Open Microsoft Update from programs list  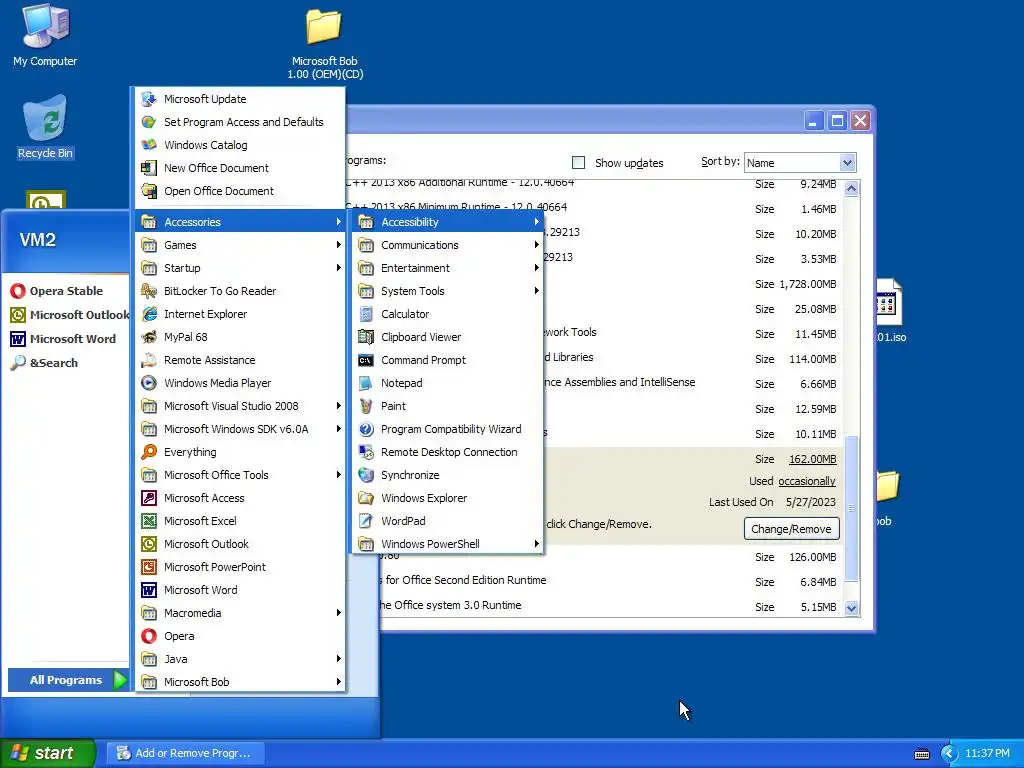[240, 99]
